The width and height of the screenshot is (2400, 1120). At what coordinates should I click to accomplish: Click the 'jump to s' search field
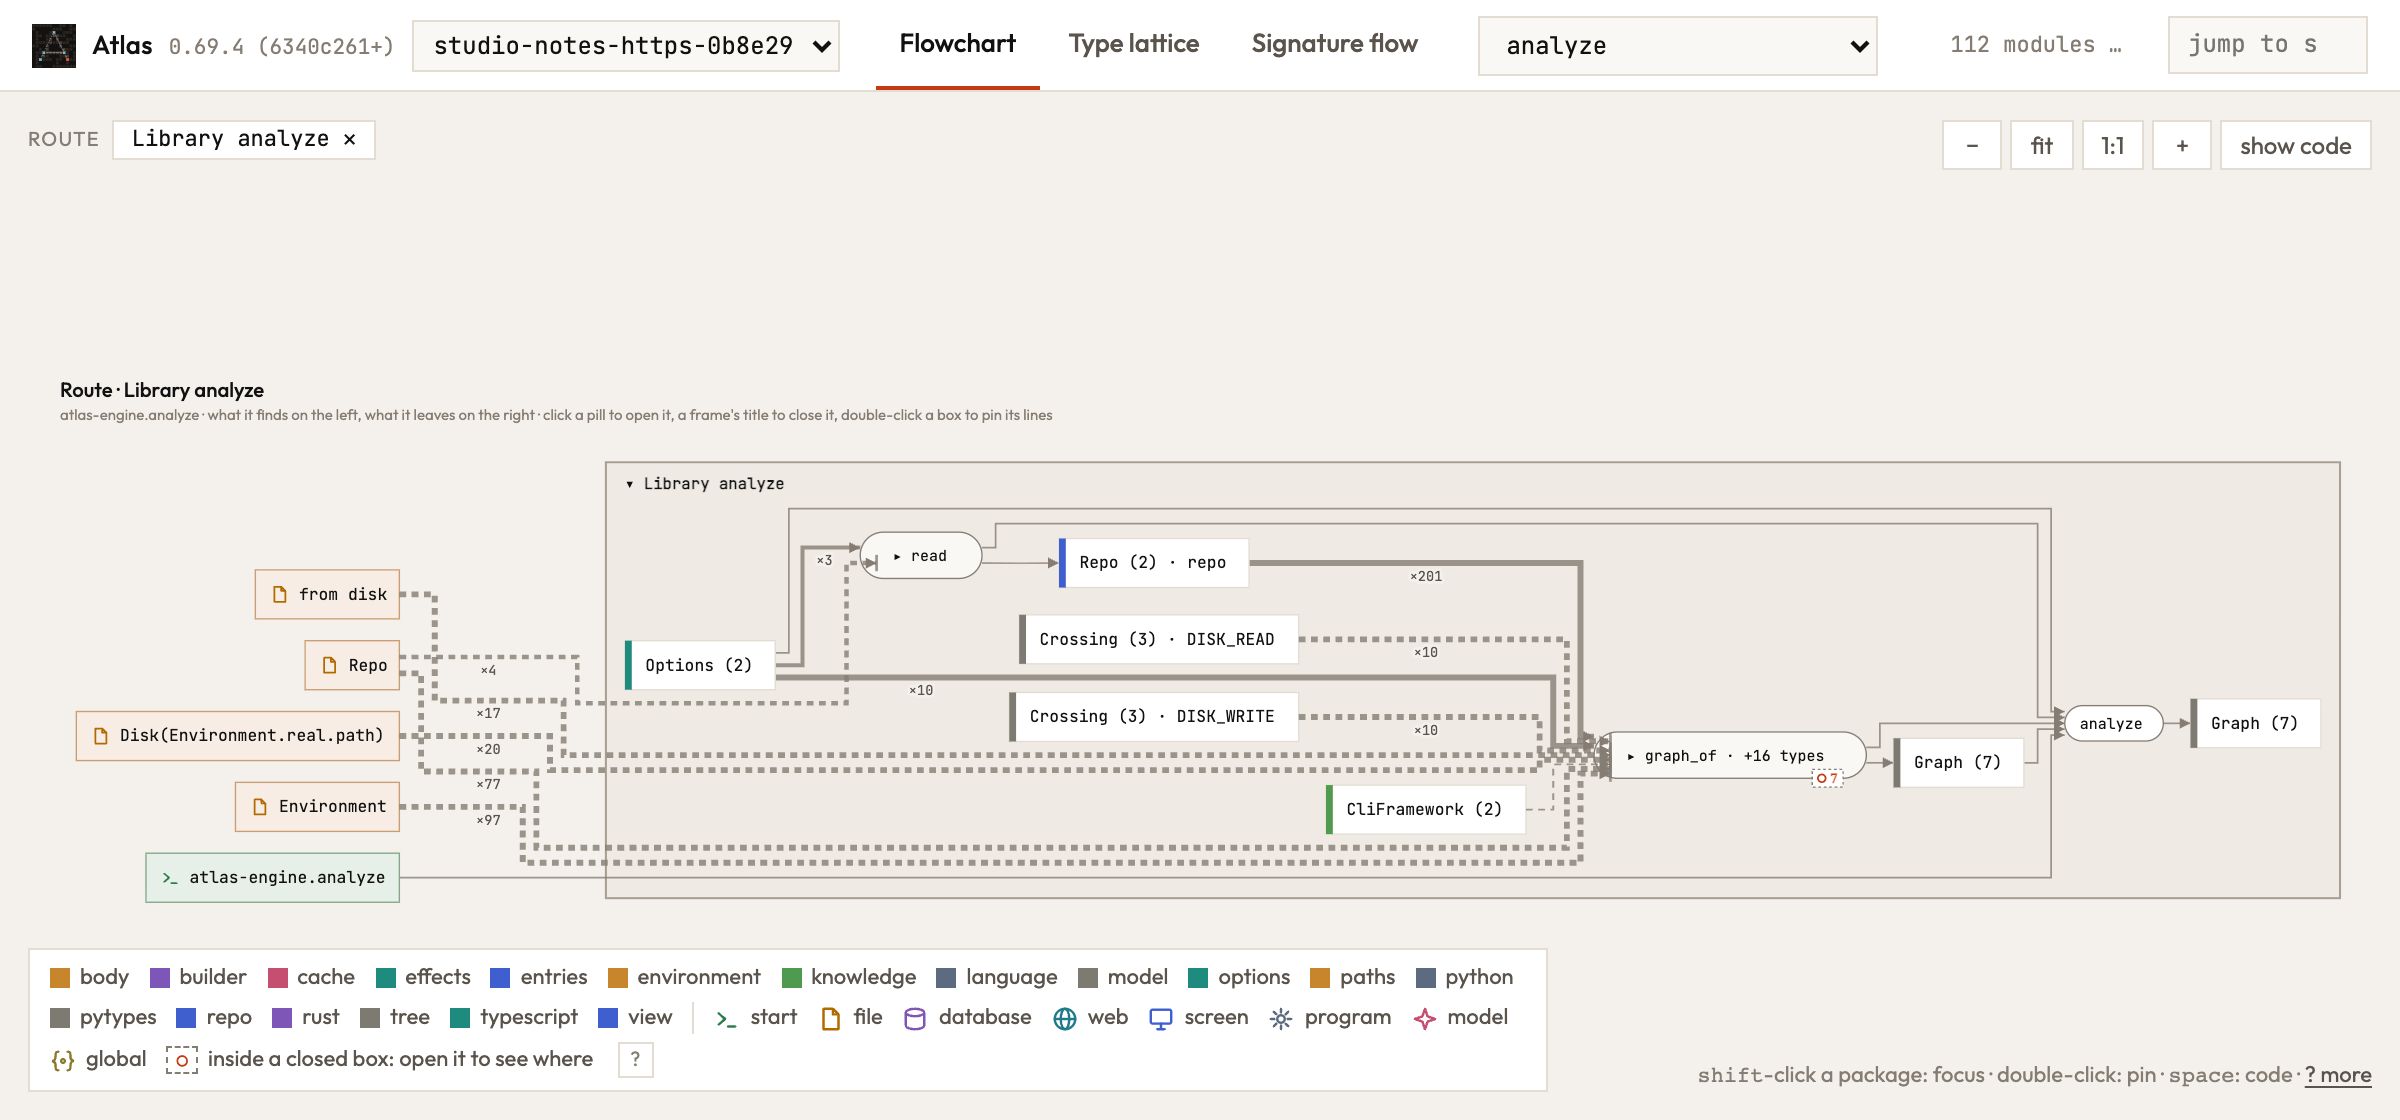pyautogui.click(x=2267, y=45)
